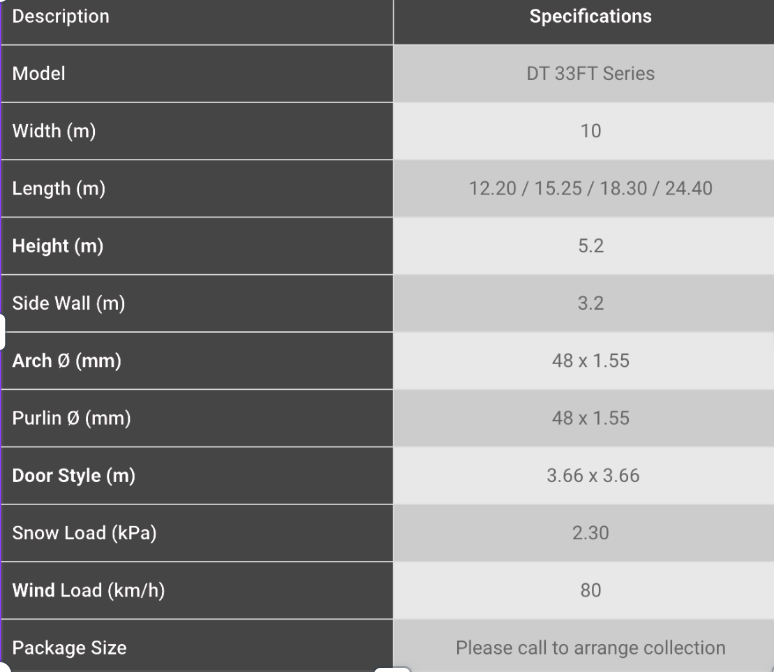The width and height of the screenshot is (774, 672).
Task: Select the Height (m) label cell
Action: [x=58, y=246]
